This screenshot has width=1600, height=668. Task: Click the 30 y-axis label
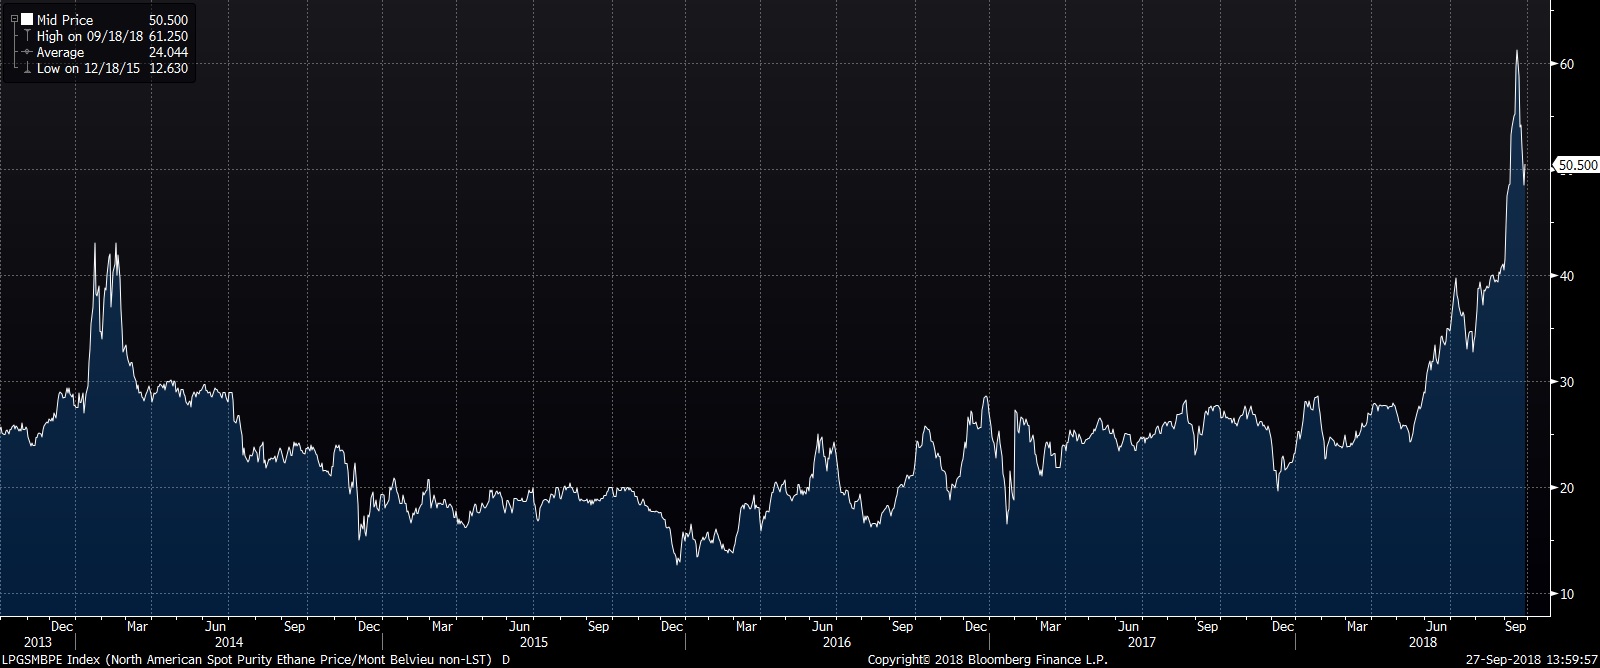coord(1566,382)
